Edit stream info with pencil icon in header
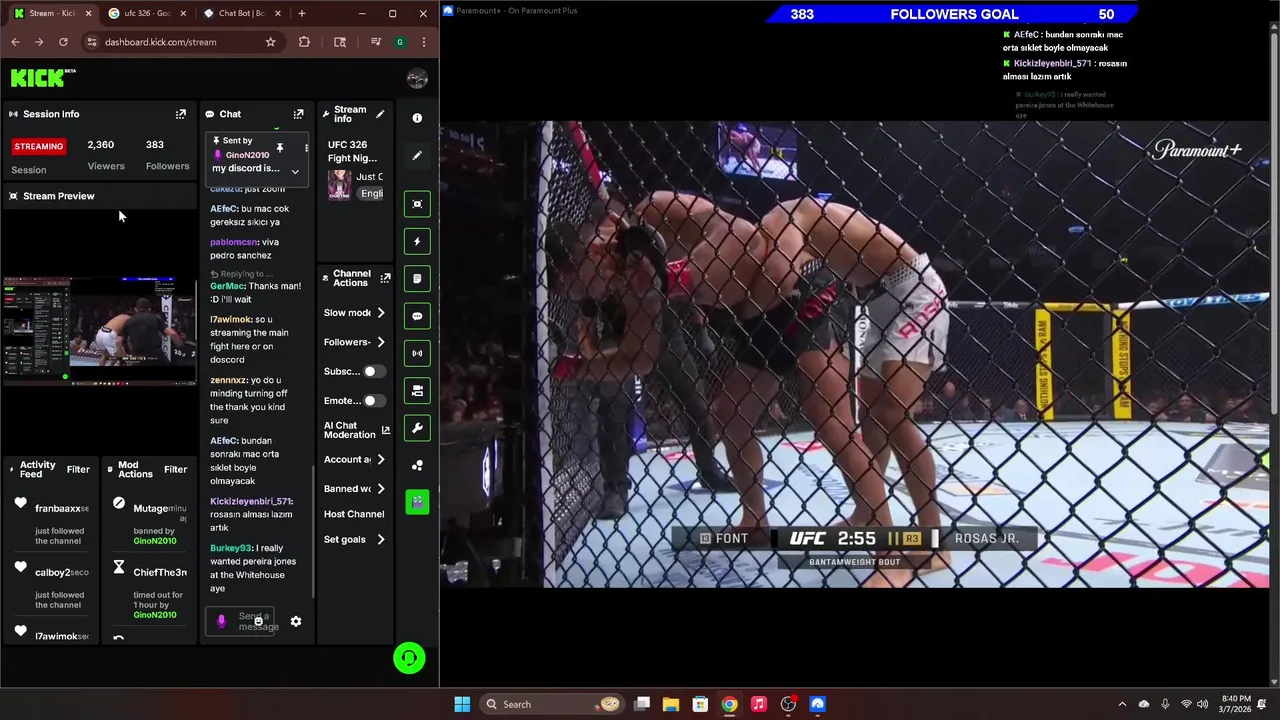The width and height of the screenshot is (1280, 720). point(380,114)
